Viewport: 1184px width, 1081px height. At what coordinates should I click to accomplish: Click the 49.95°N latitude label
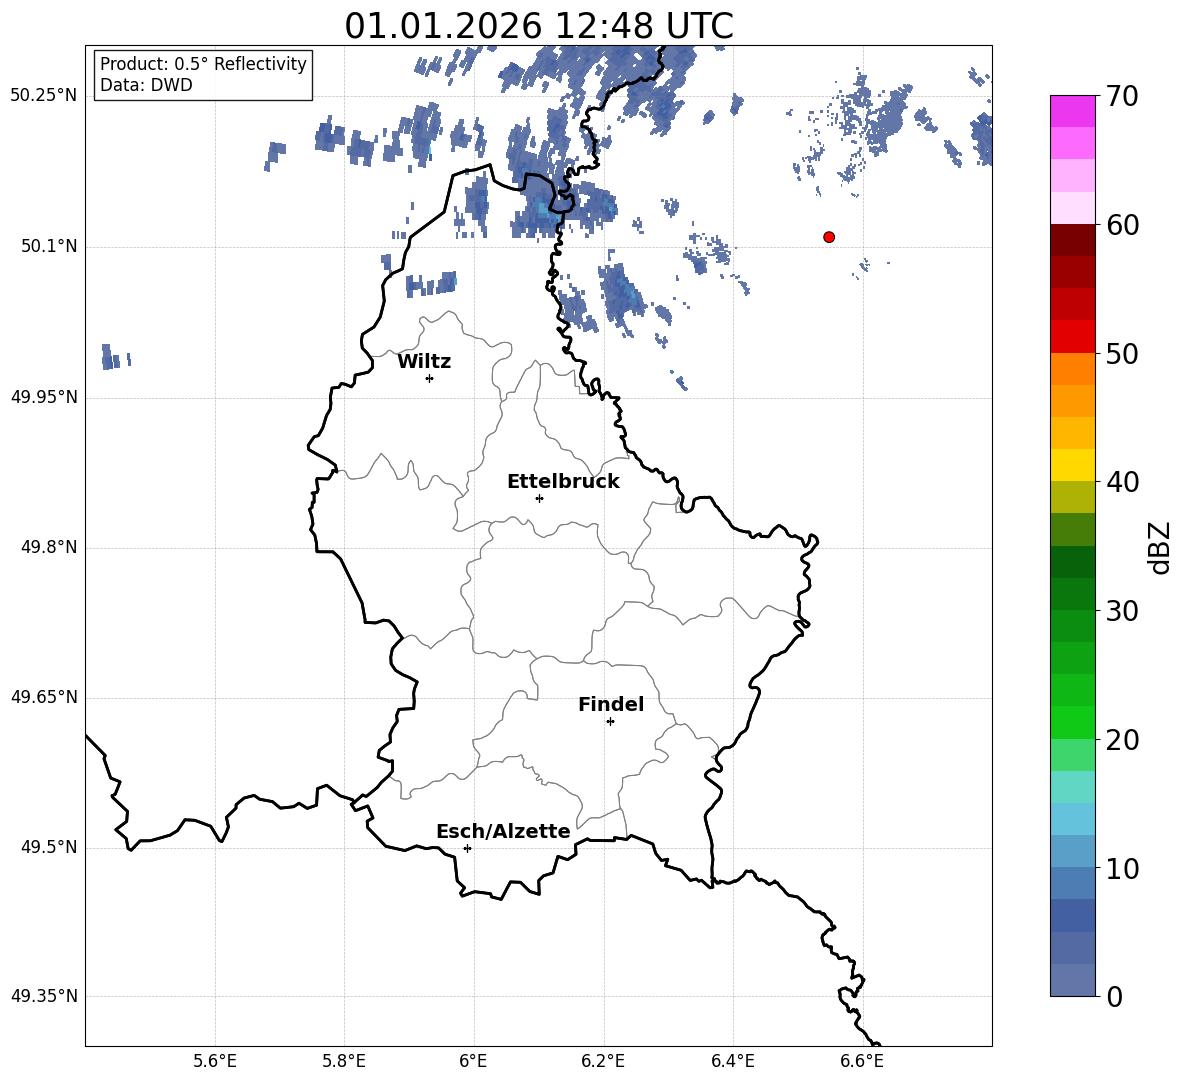point(44,397)
